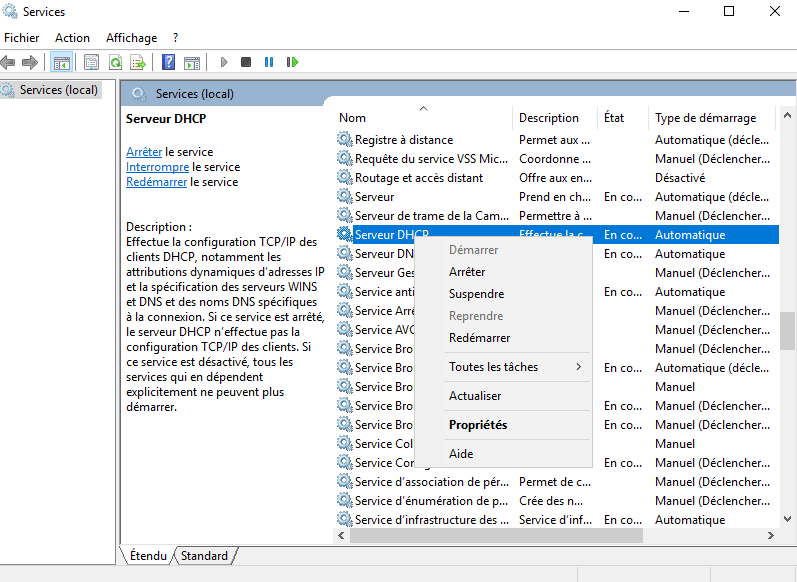The width and height of the screenshot is (797, 582).
Task: Select Services (local) in left tree
Action: pyautogui.click(x=59, y=90)
